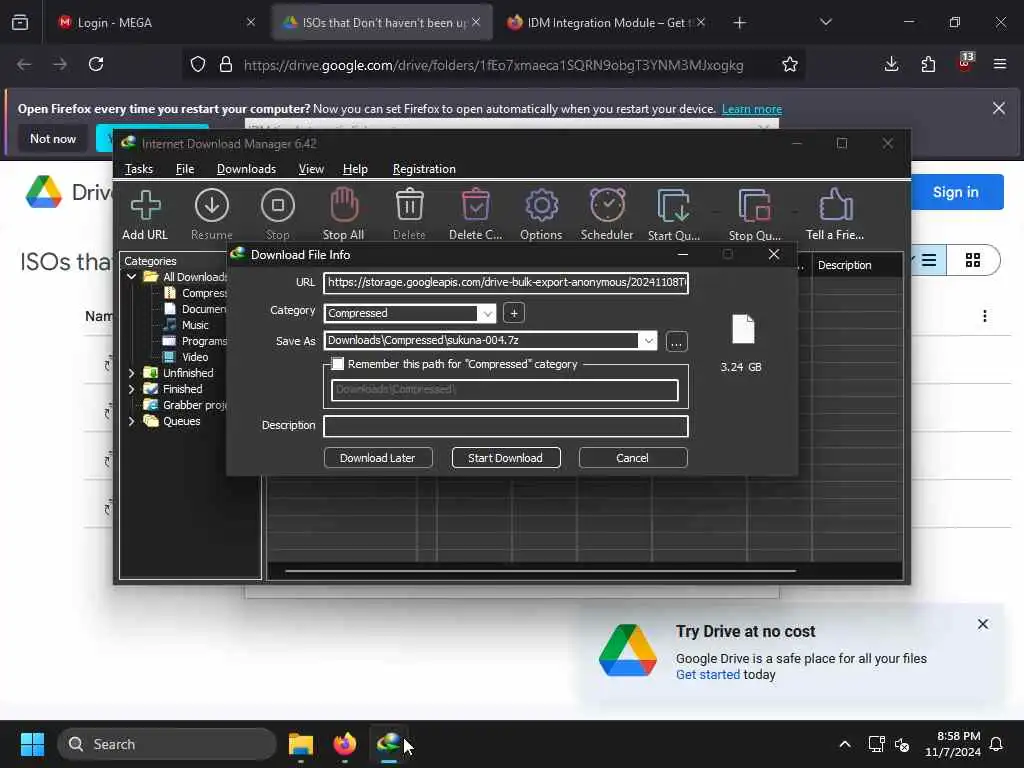Click the Windows taskbar Search box

(167, 744)
